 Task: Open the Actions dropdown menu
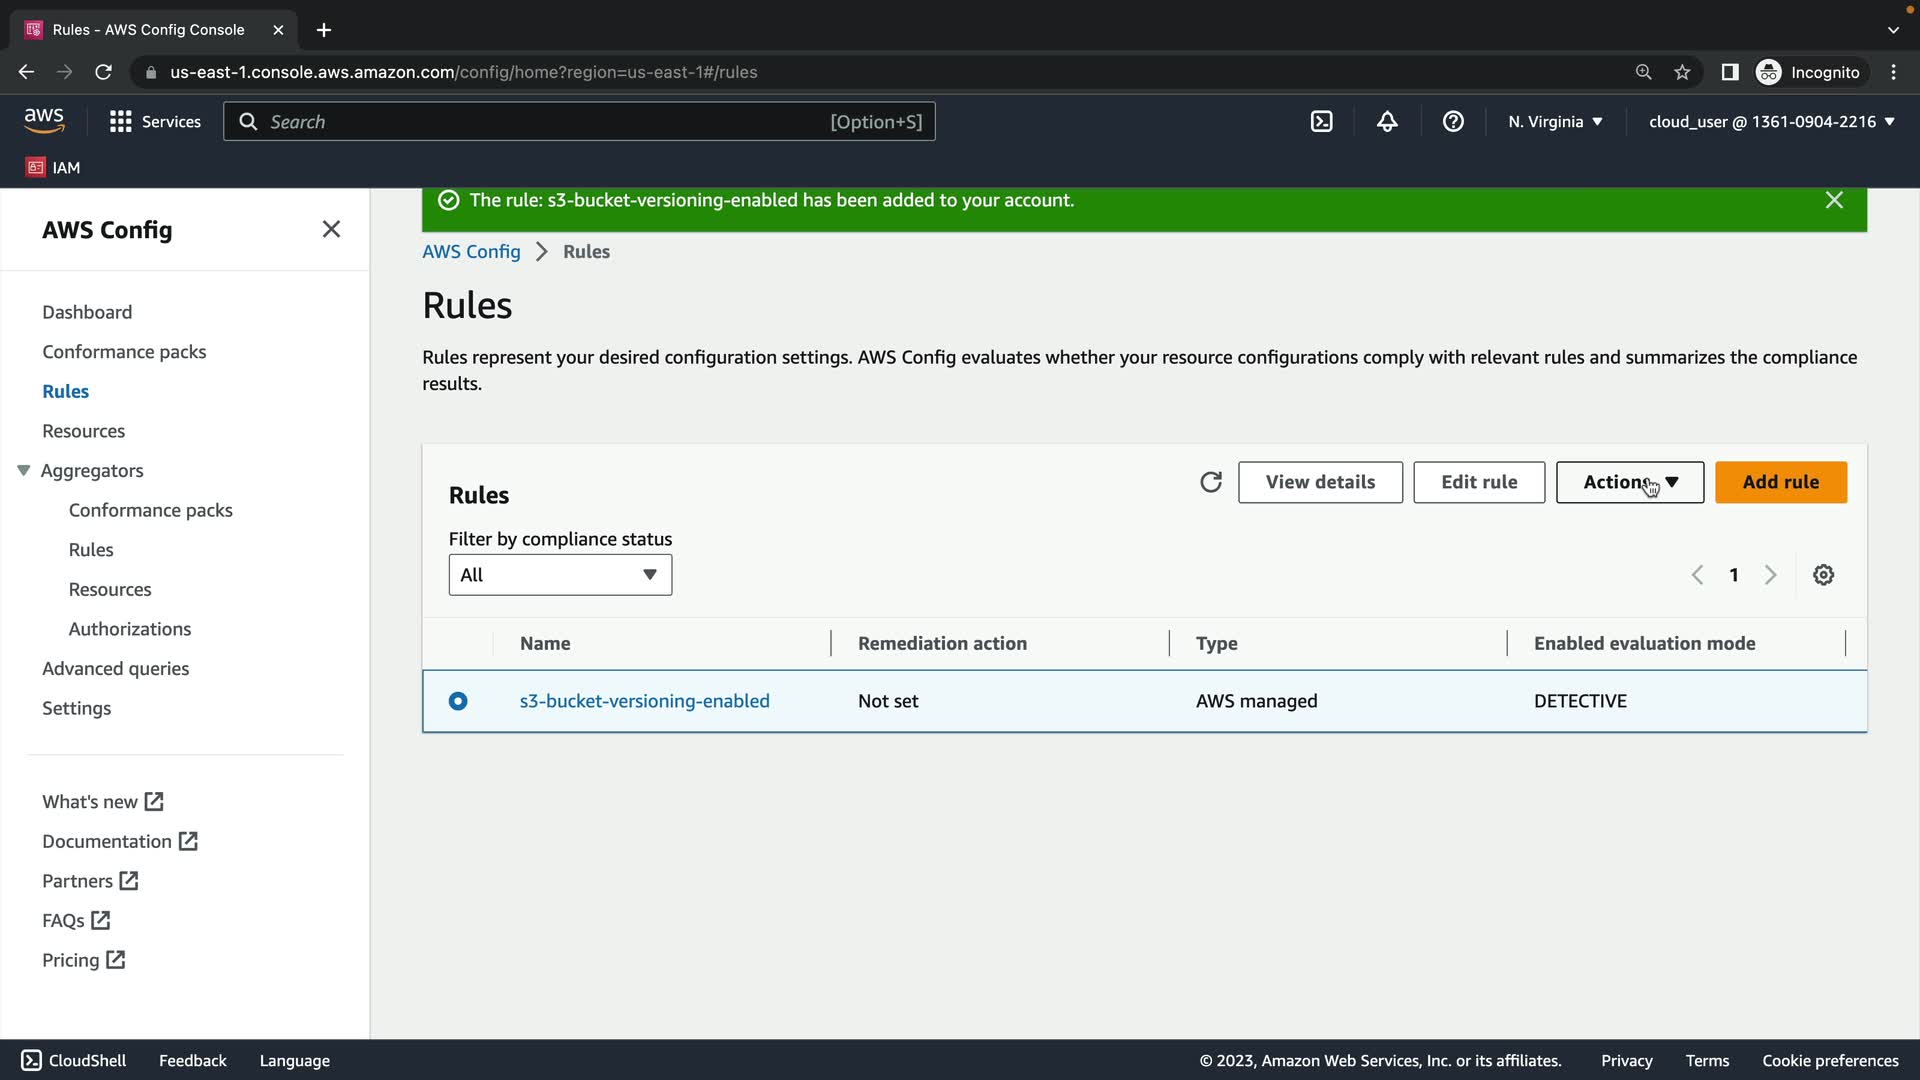[x=1629, y=482]
